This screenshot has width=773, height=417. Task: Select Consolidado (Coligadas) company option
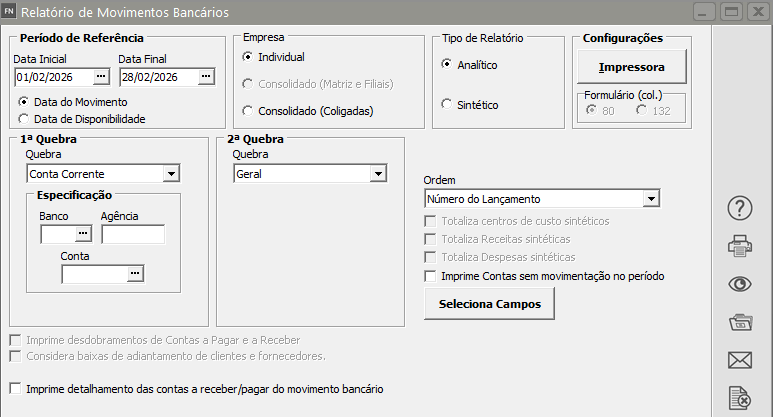pyautogui.click(x=248, y=111)
